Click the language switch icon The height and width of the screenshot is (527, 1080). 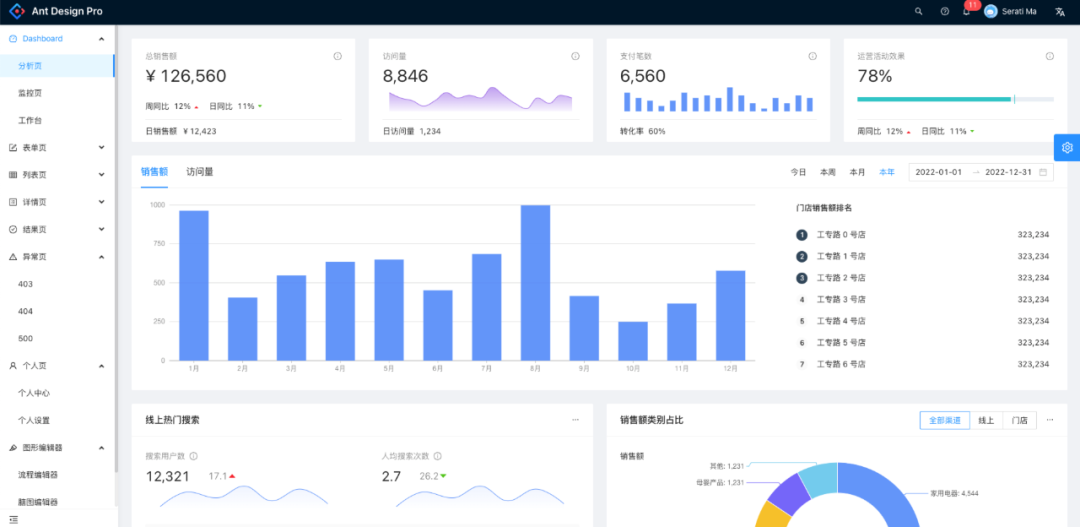coord(1059,11)
